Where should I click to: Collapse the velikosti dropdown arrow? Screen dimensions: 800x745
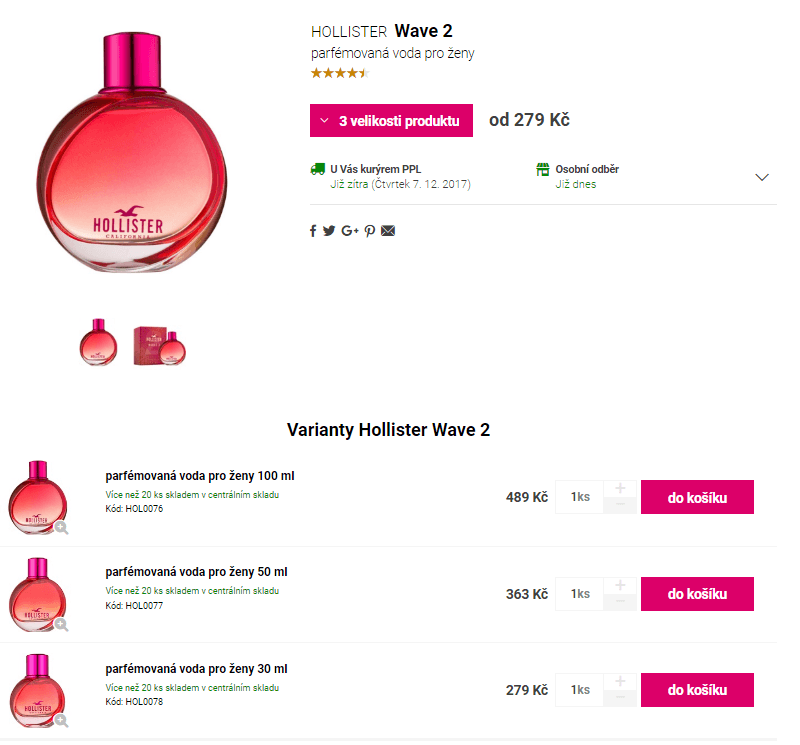(x=322, y=120)
